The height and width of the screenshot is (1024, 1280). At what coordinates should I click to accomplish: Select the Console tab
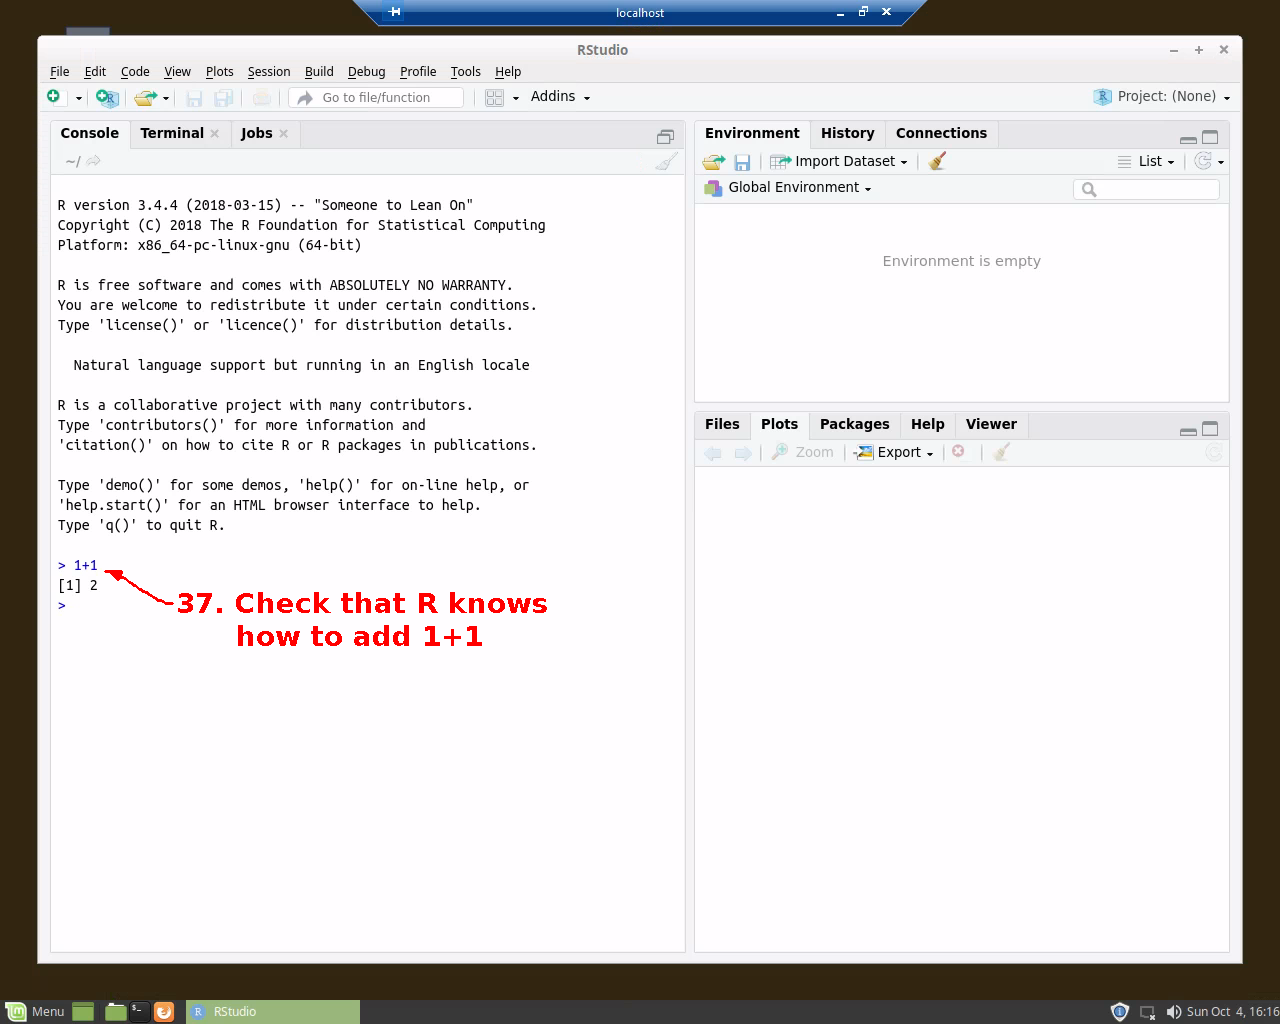point(89,133)
